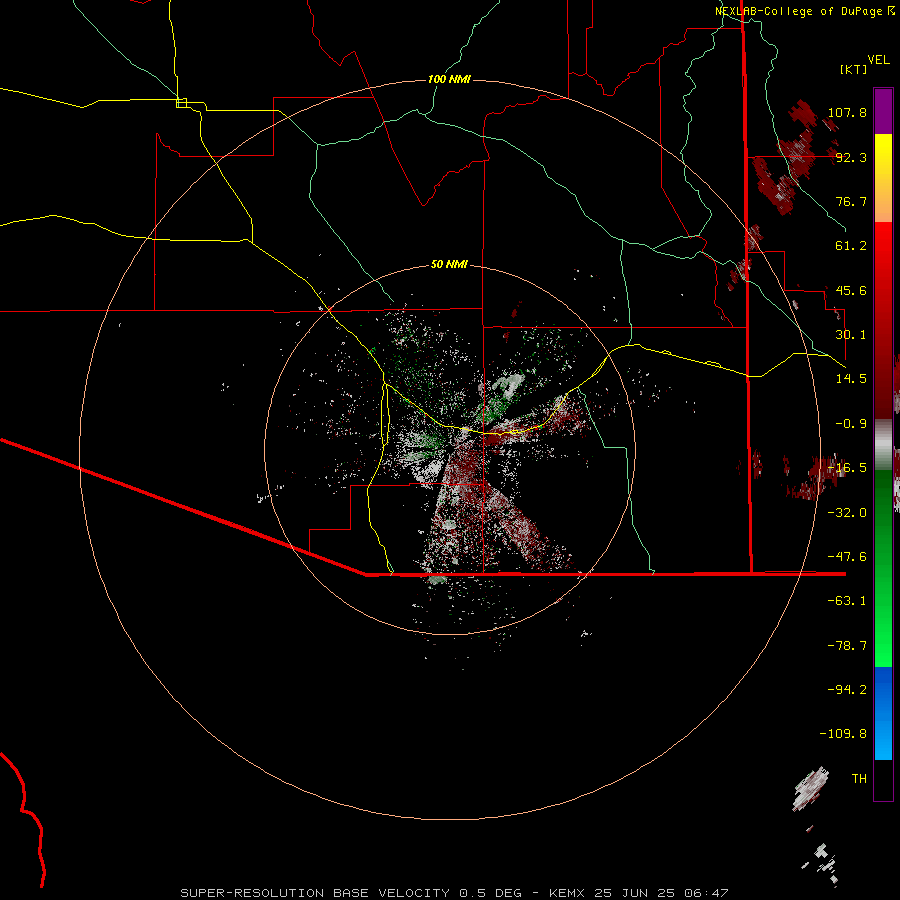This screenshot has width=900, height=900.
Task: Click the 0.5 DEG elevation text in the caption
Action: pos(490,893)
